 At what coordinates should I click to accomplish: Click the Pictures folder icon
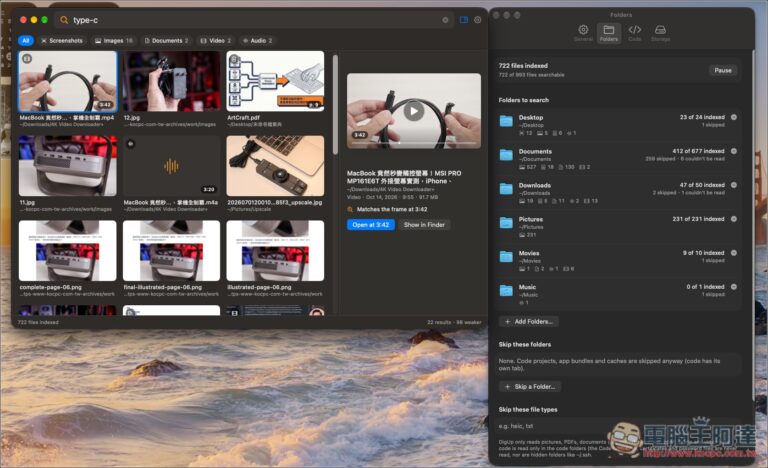506,222
